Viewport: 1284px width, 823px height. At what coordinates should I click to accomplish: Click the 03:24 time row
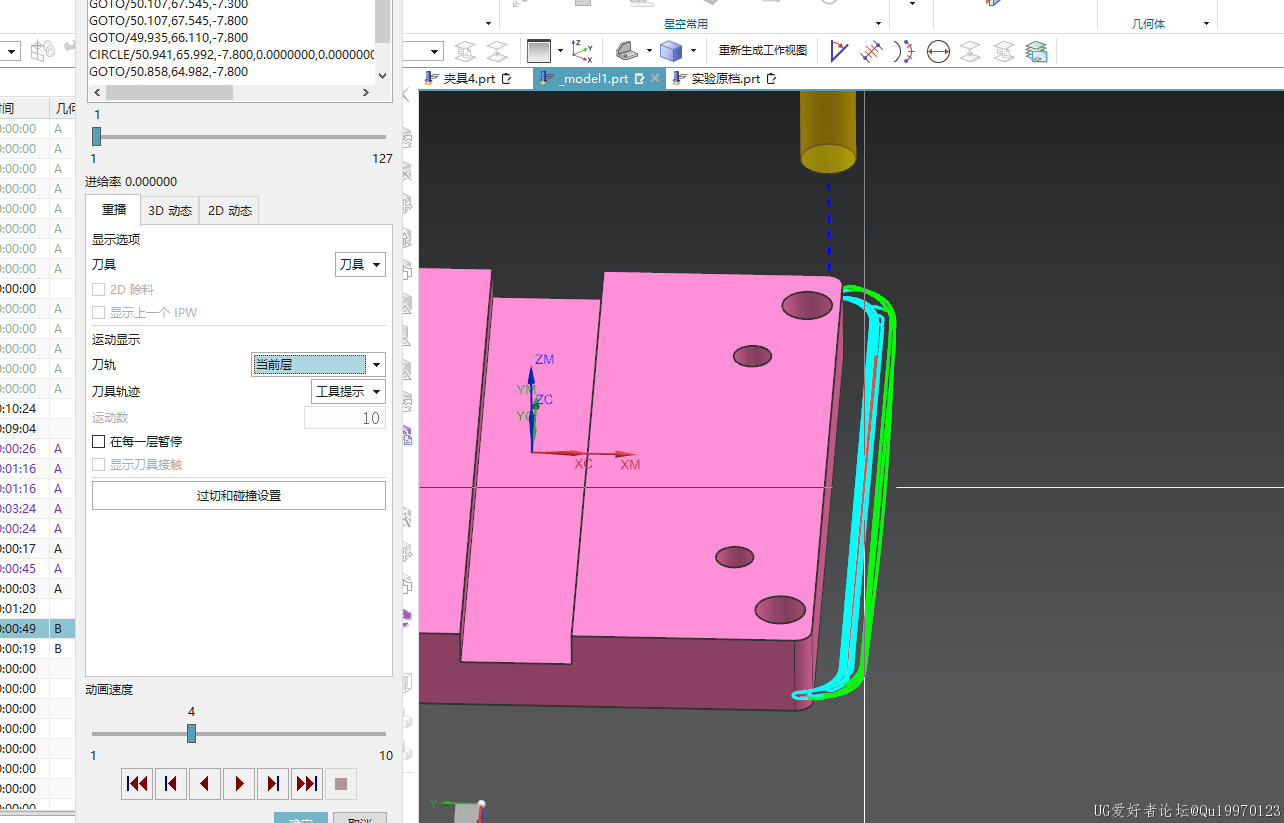pos(37,508)
